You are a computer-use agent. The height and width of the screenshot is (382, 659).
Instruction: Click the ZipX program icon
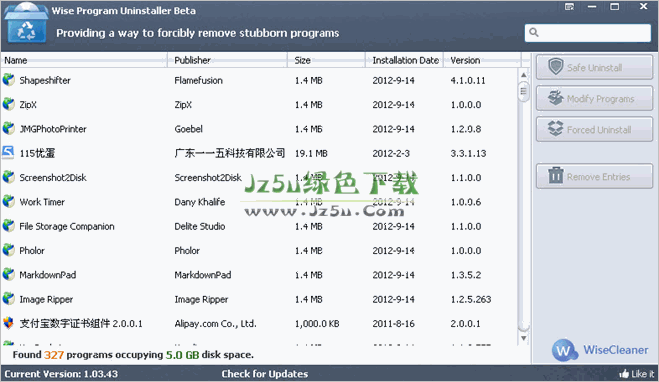coord(8,104)
